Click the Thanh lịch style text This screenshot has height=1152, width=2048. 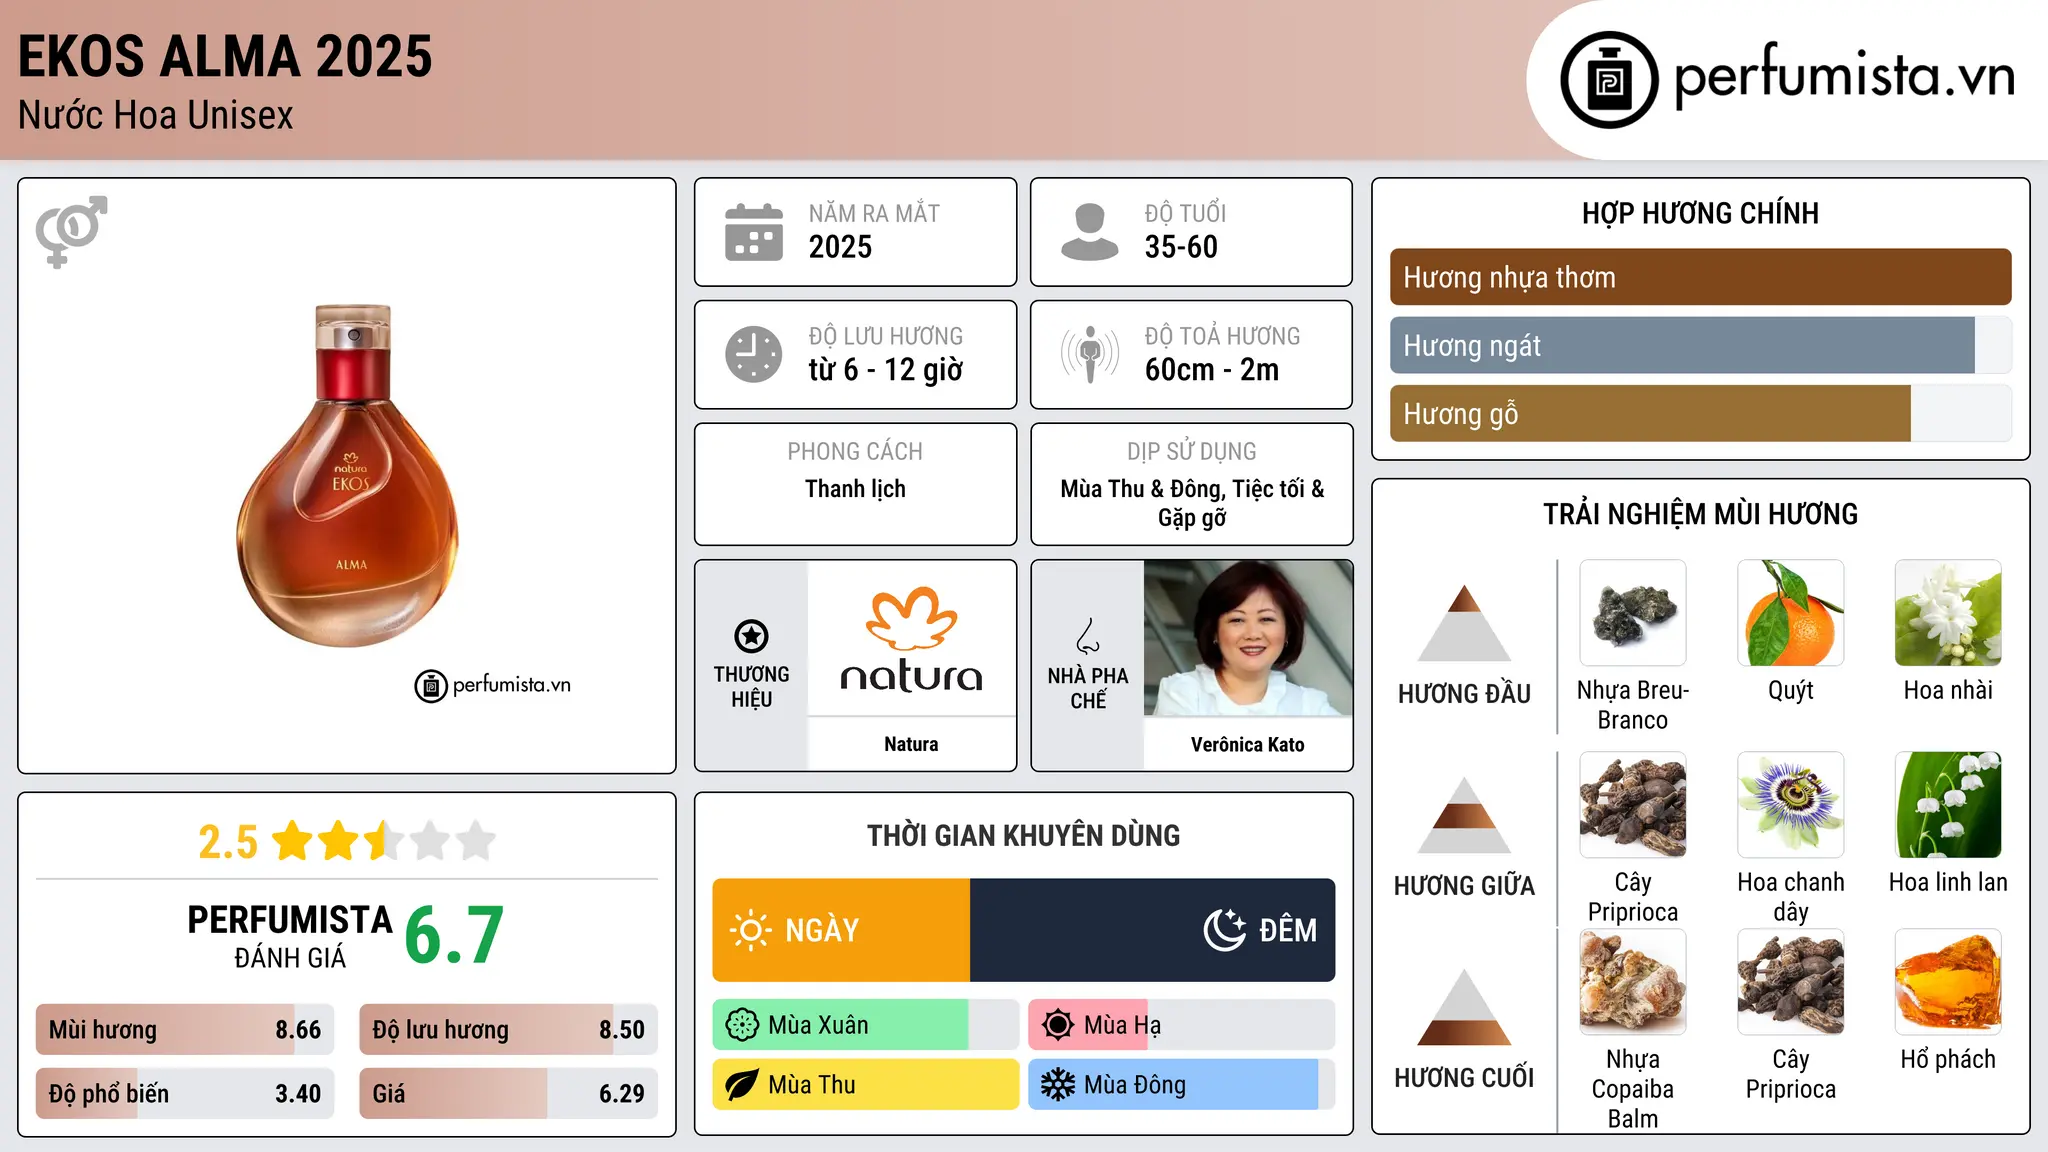pyautogui.click(x=855, y=489)
